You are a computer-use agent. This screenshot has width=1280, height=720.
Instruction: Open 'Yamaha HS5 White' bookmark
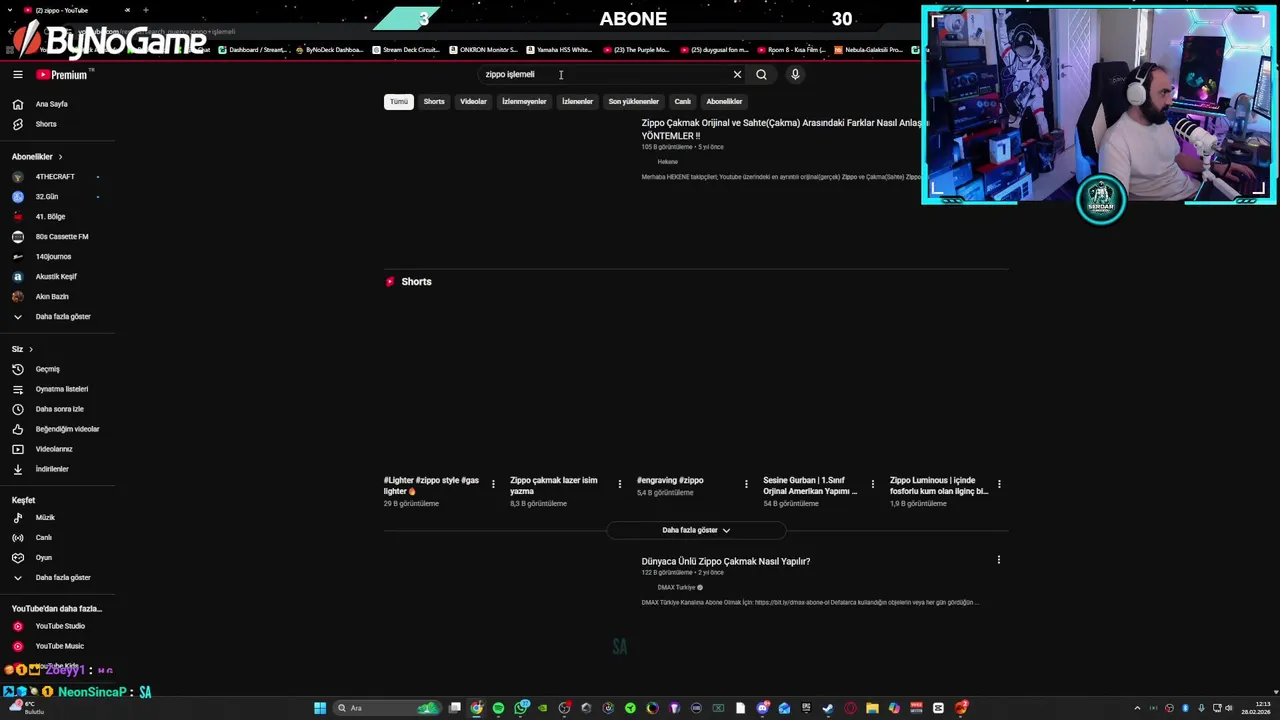[559, 49]
